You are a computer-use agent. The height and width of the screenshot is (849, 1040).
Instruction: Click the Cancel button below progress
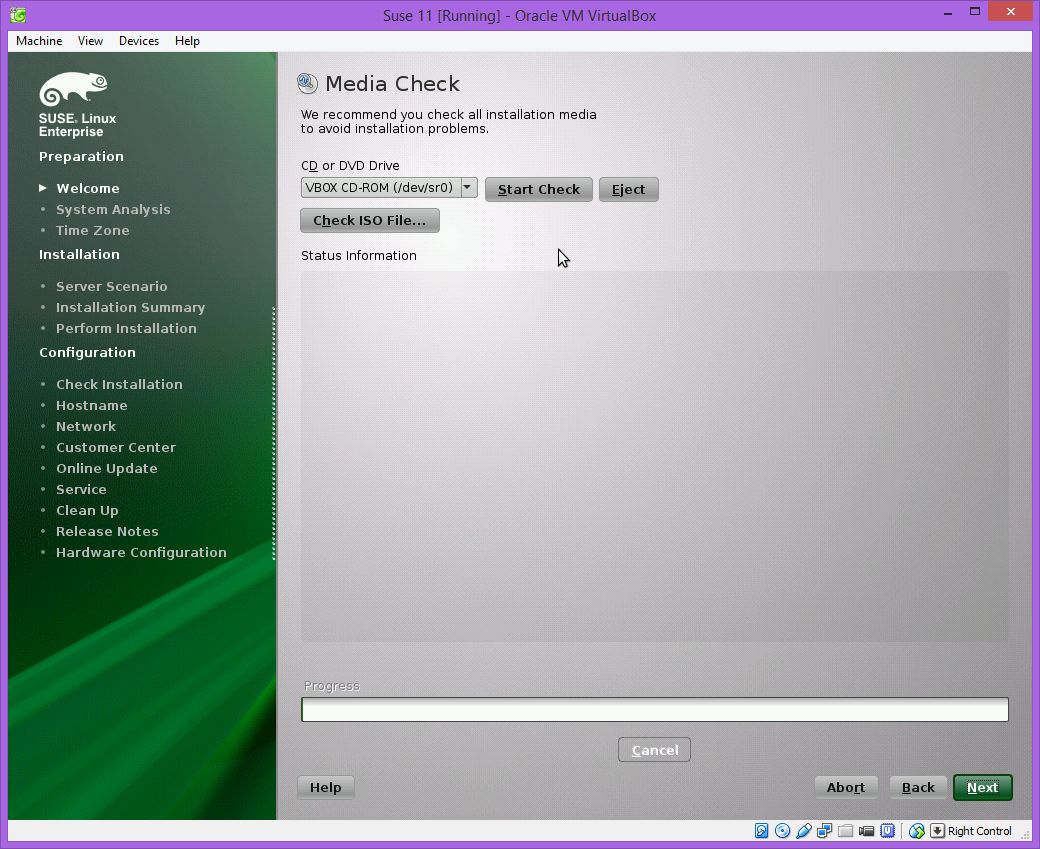click(x=654, y=750)
